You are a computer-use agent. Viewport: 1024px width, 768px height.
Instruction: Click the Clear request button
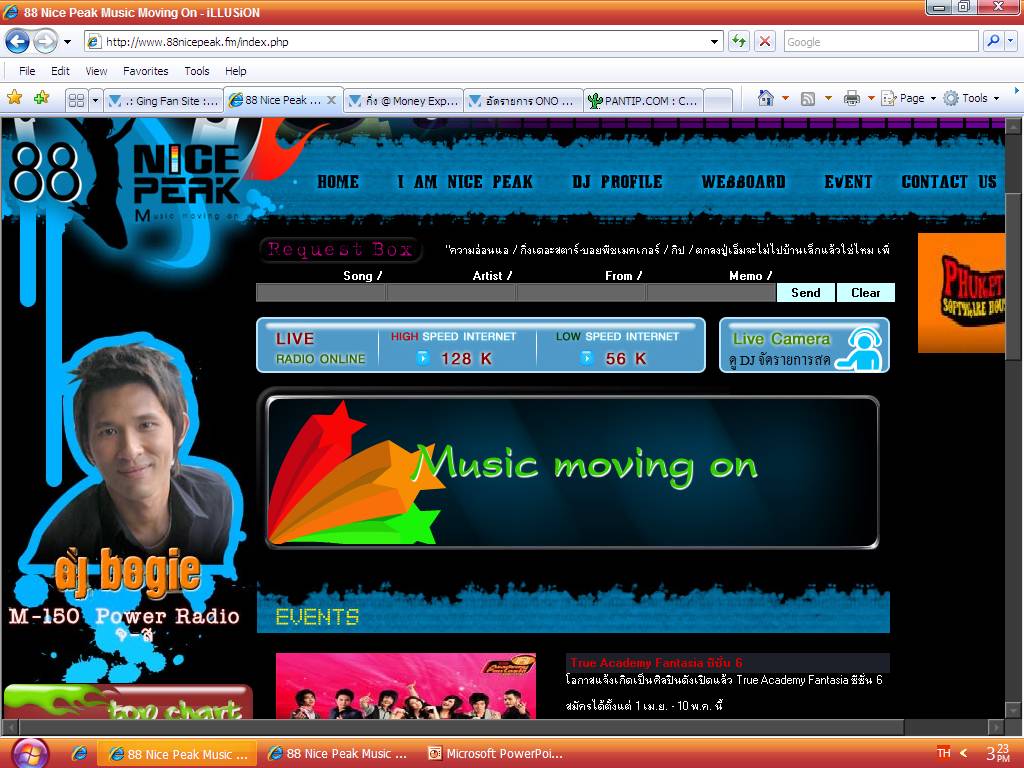click(x=865, y=293)
